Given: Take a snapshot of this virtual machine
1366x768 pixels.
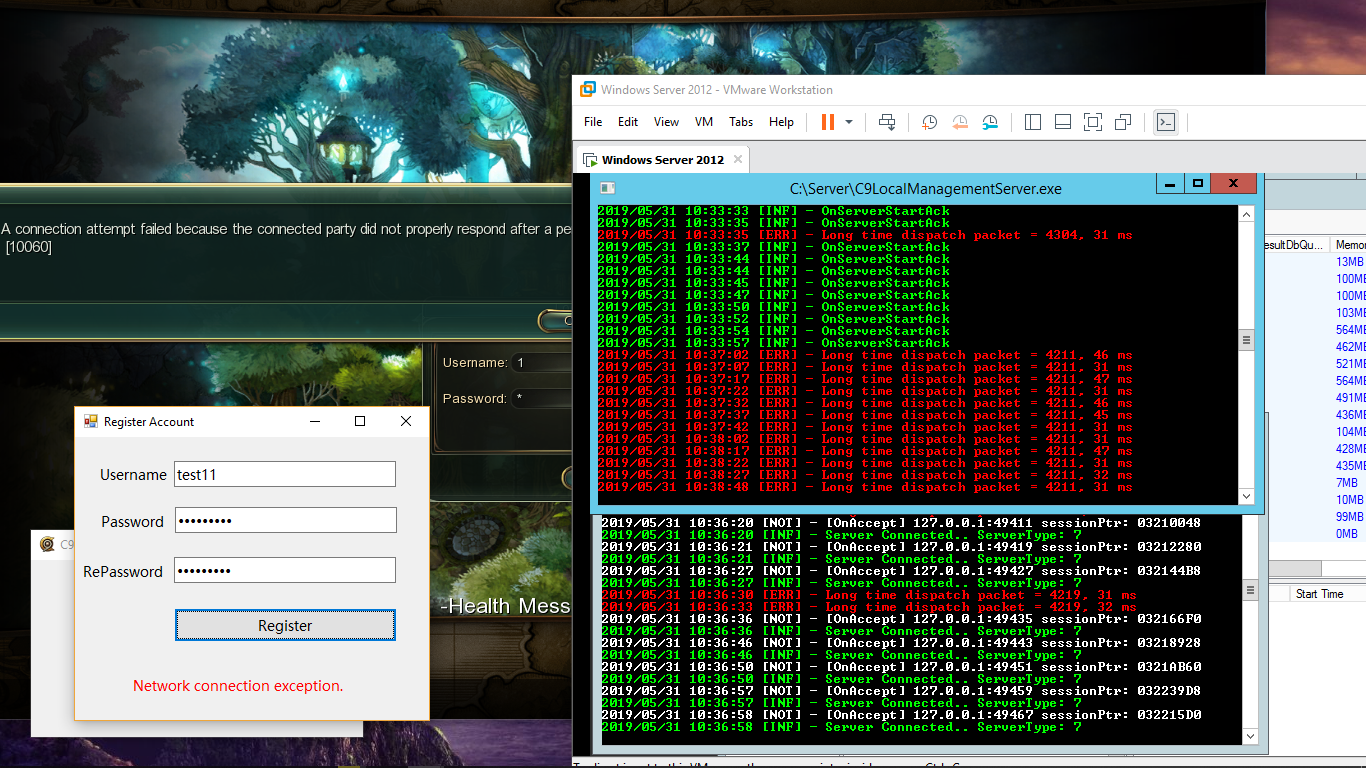Looking at the screenshot, I should 929,122.
